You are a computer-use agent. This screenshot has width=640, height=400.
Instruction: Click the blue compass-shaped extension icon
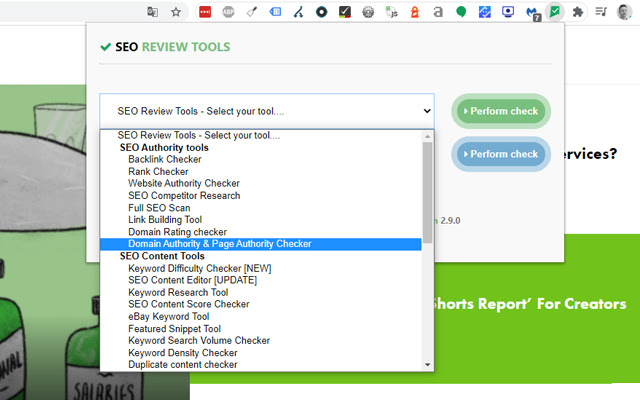pos(298,12)
